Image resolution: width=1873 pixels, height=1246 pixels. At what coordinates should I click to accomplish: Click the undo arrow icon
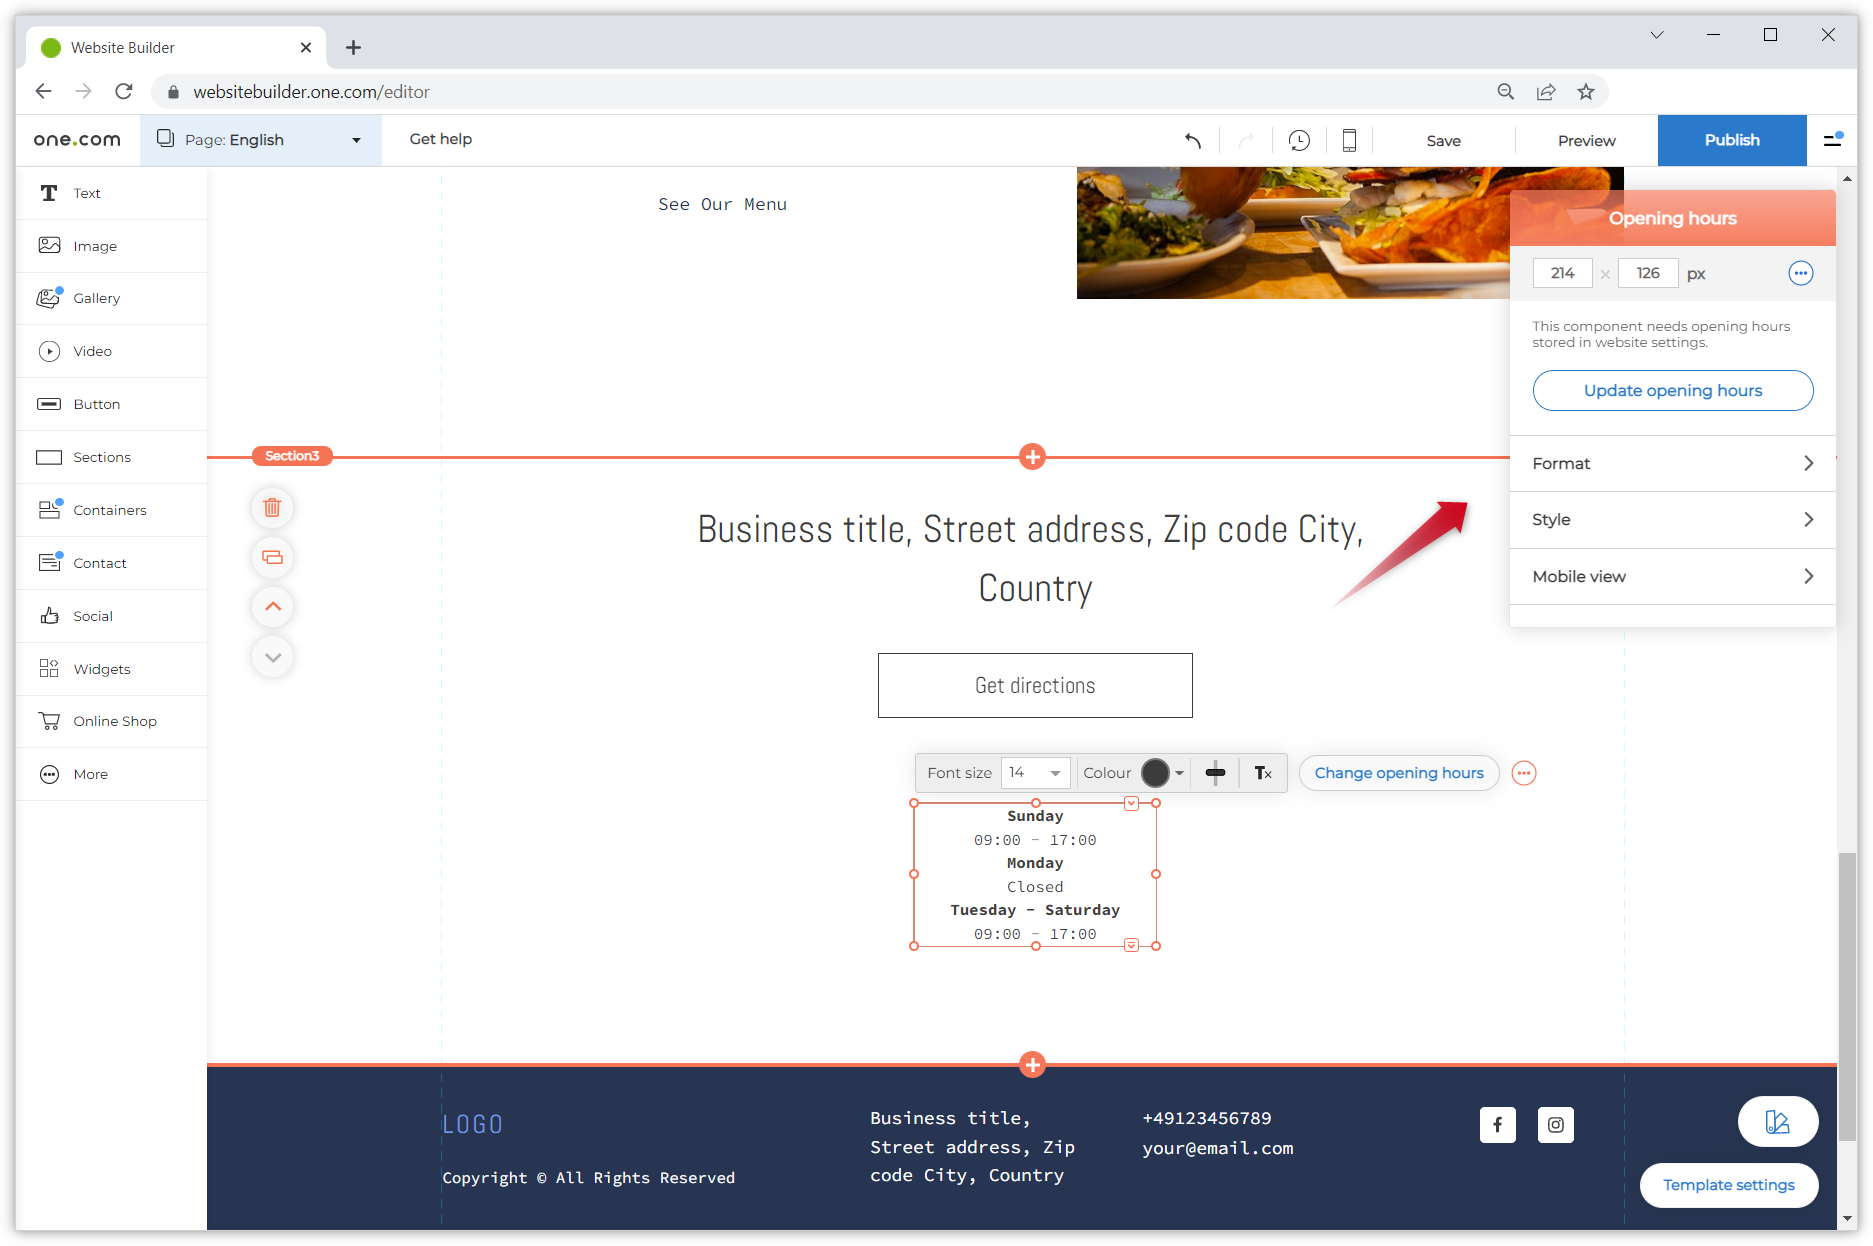click(x=1192, y=141)
